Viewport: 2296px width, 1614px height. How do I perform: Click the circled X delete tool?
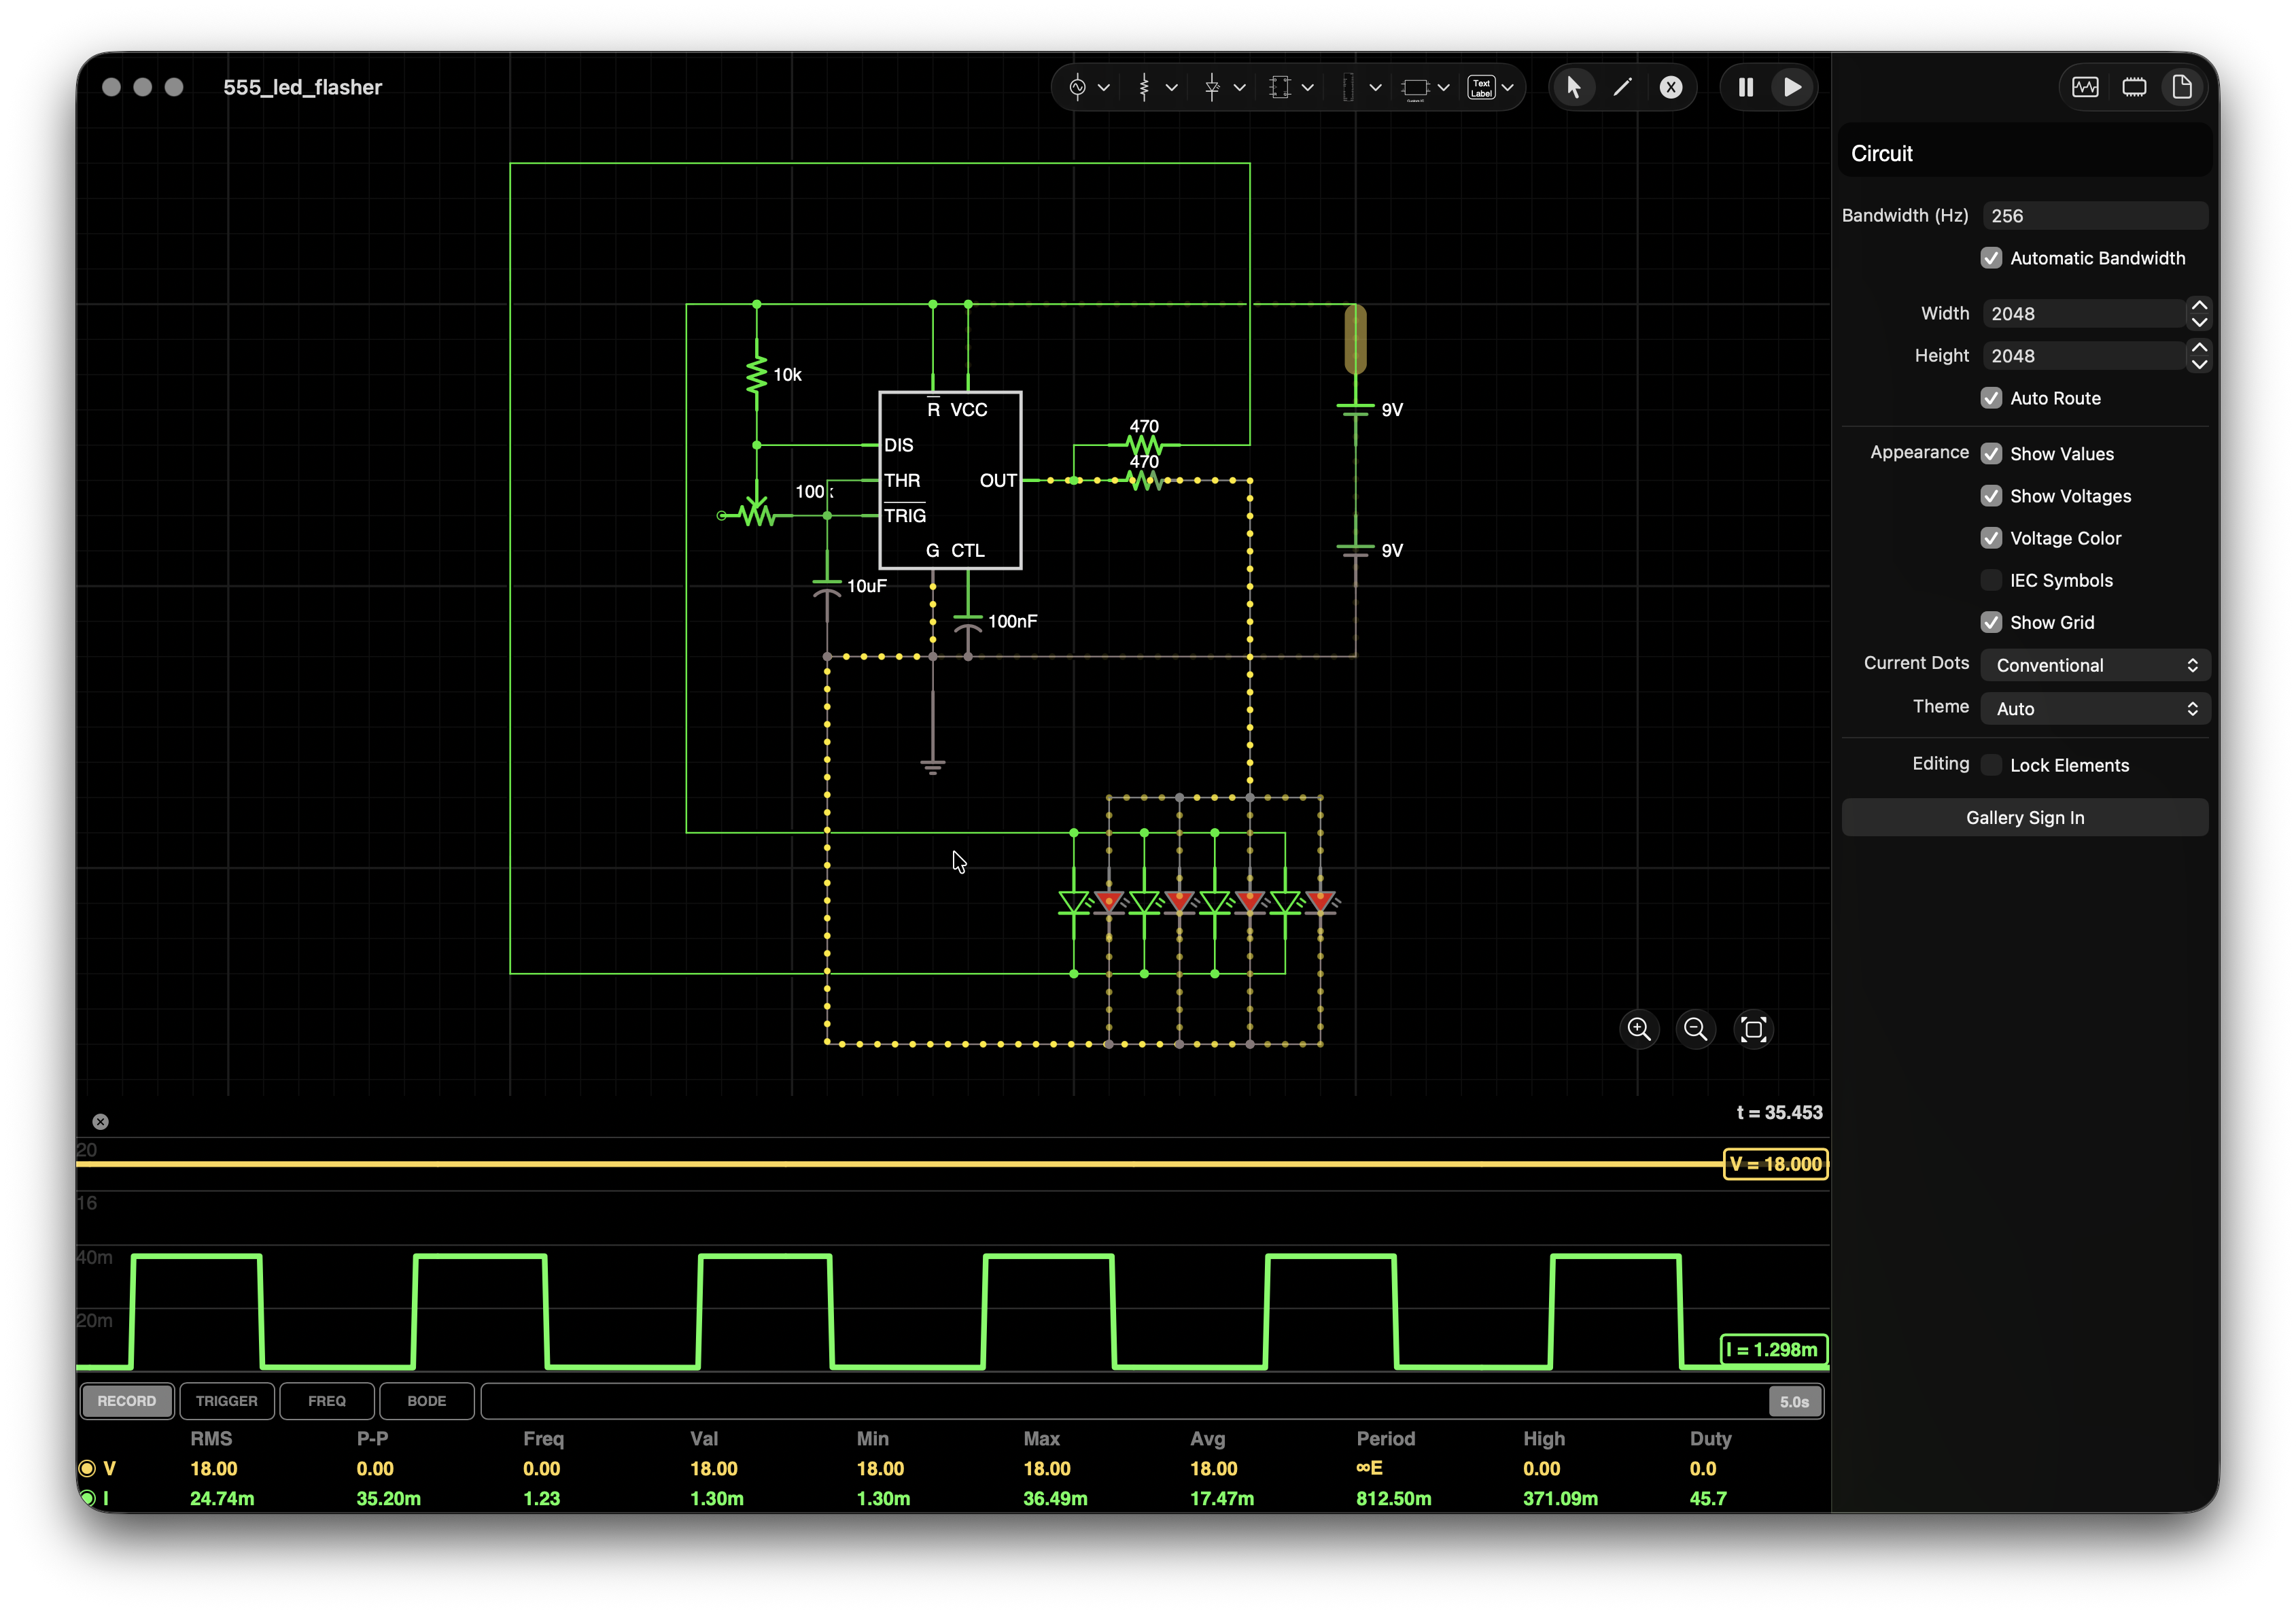[x=1671, y=87]
